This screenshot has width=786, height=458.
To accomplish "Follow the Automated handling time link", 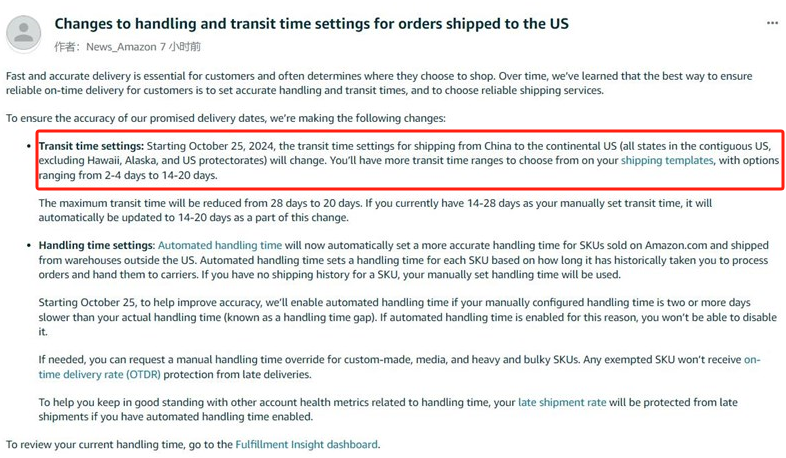I will (220, 245).
